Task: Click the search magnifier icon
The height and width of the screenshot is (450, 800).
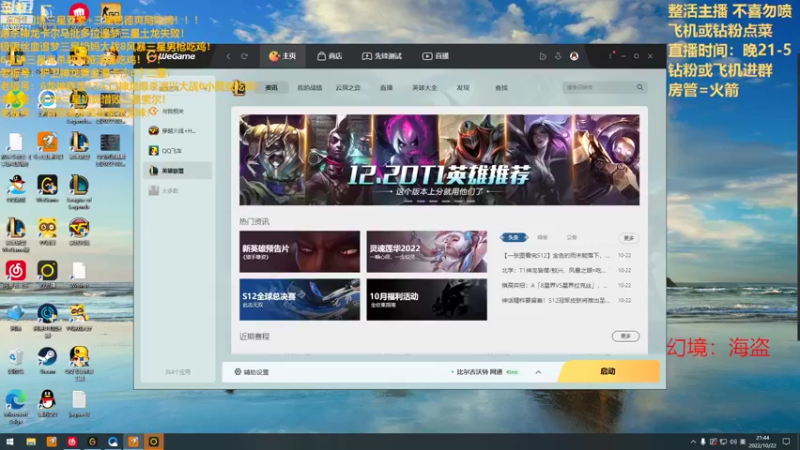Action: 640,87
